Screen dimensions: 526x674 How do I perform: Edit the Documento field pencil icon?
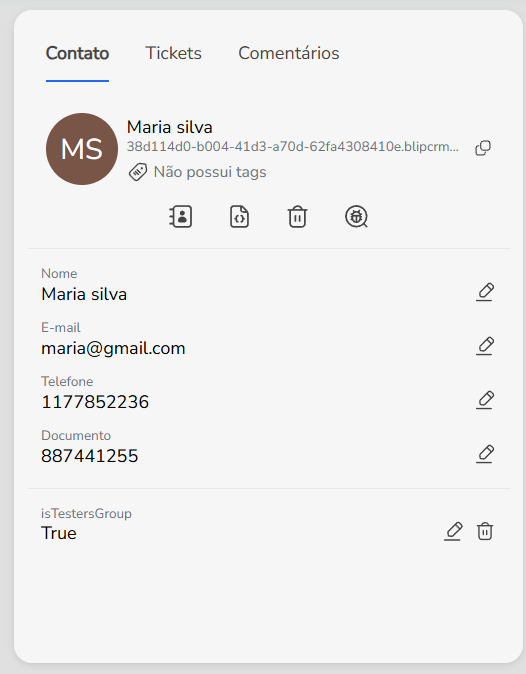[485, 454]
